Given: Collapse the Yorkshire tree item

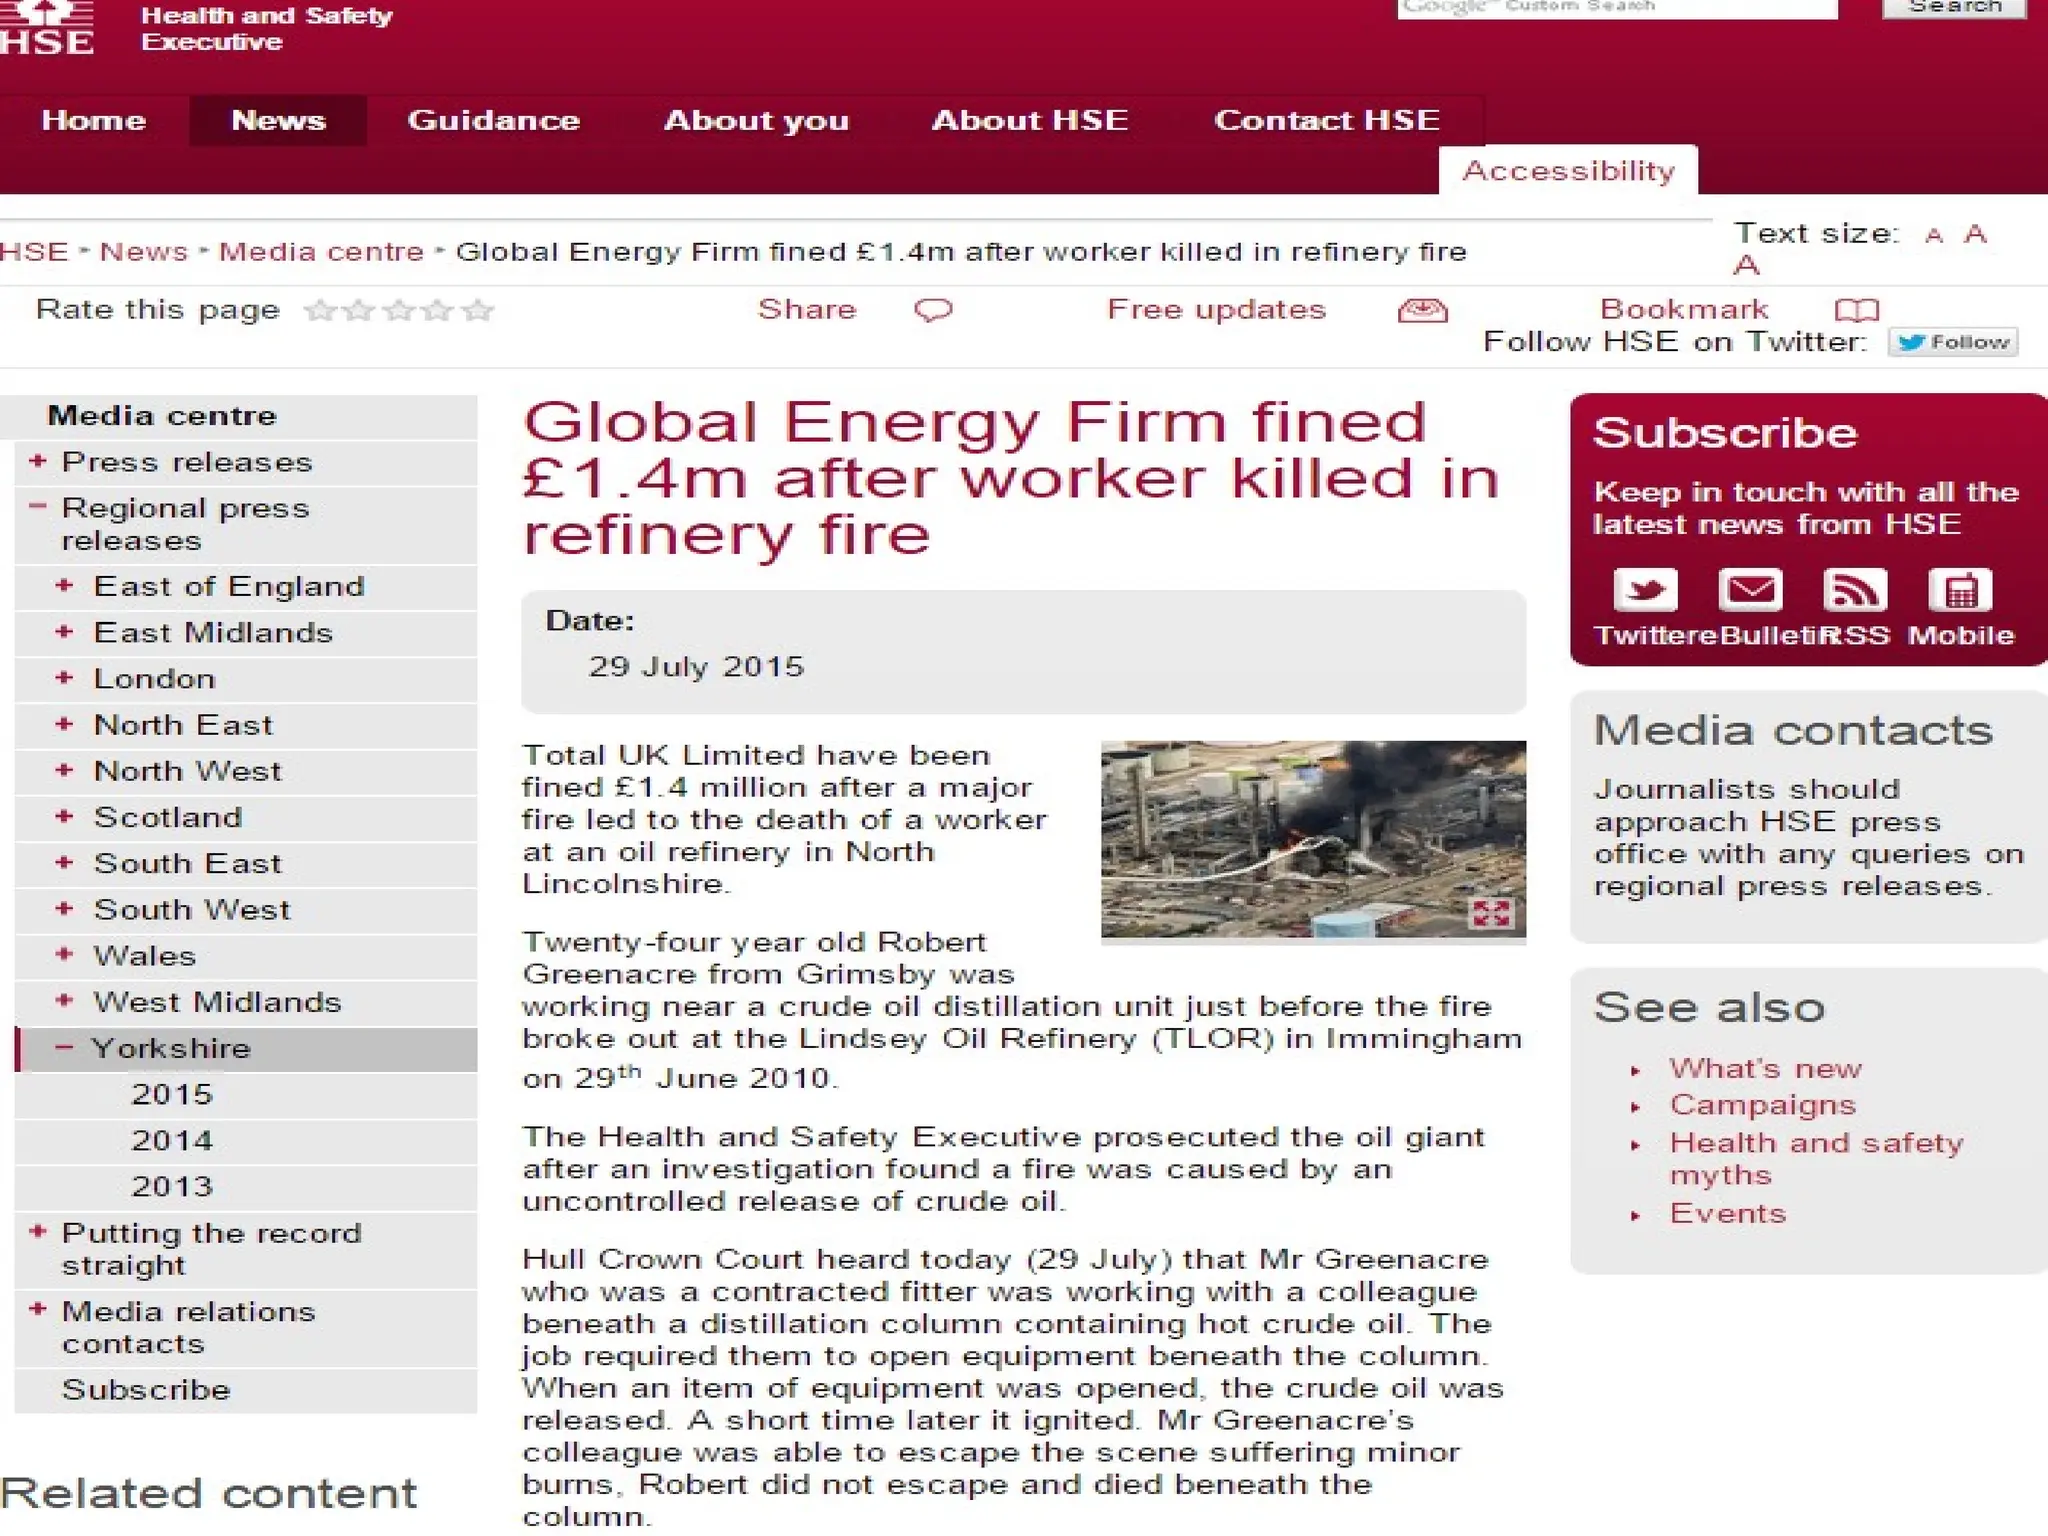Looking at the screenshot, I should 64,1047.
